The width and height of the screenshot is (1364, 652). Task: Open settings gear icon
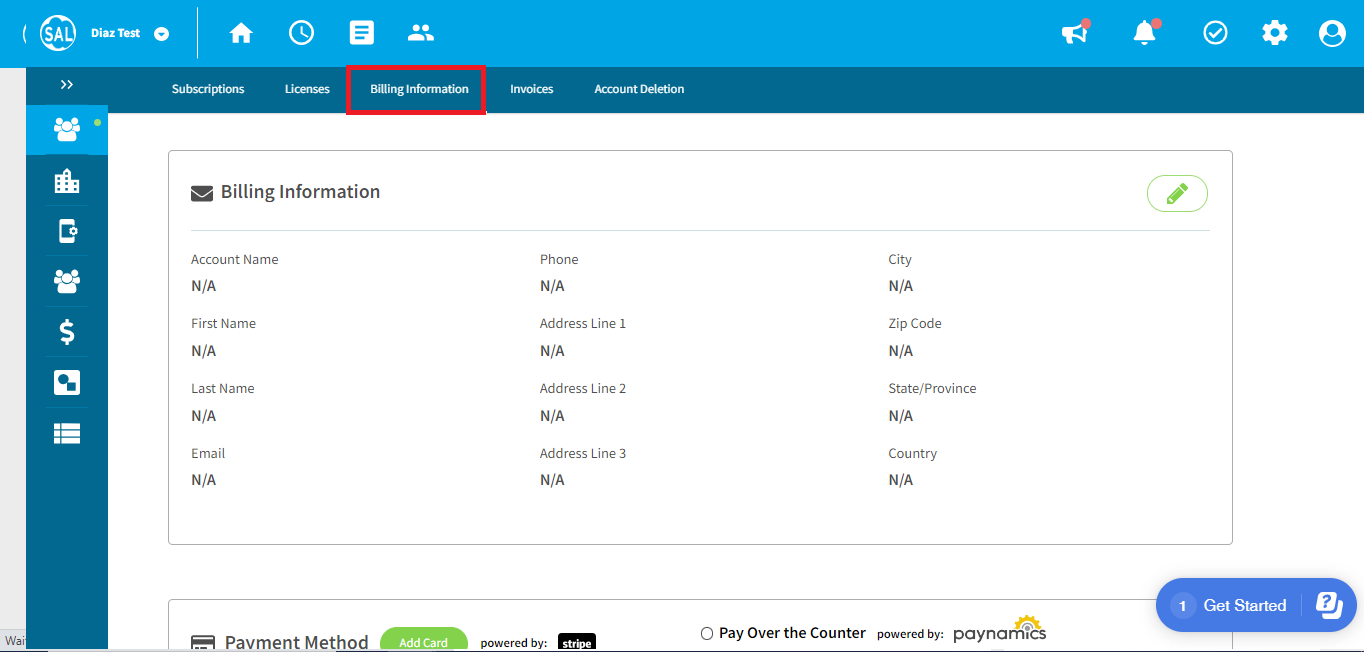tap(1274, 33)
